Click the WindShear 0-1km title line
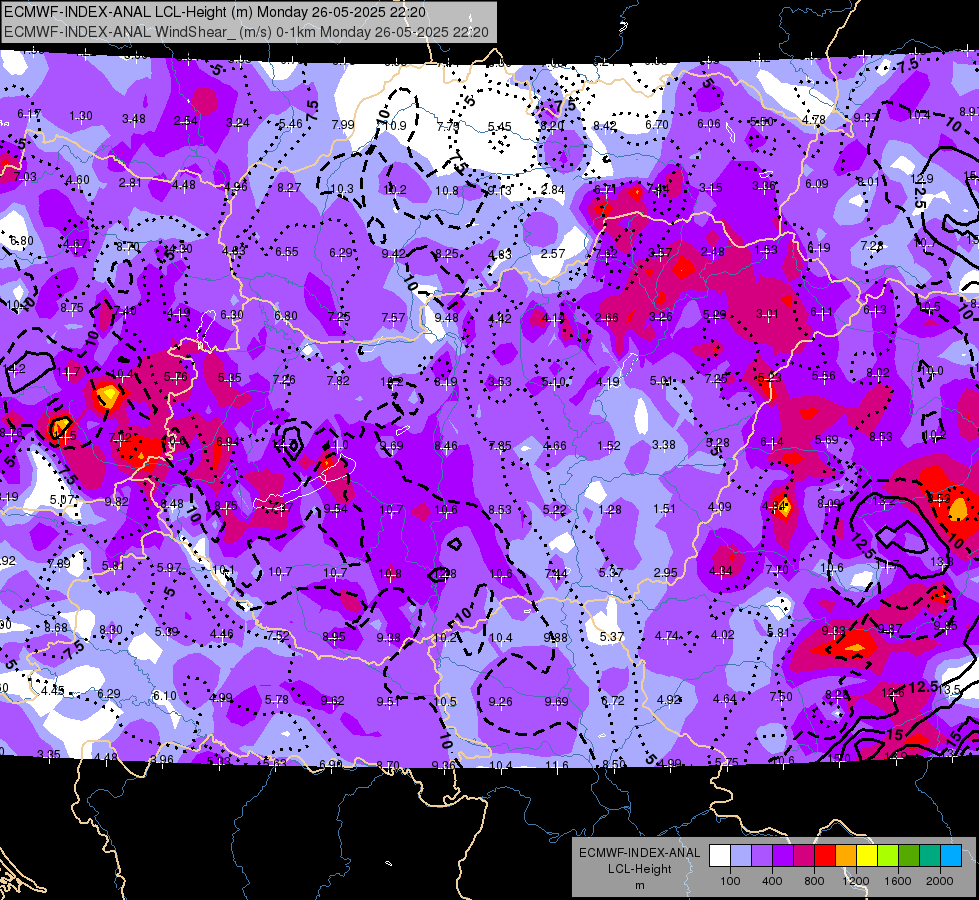 [246, 32]
